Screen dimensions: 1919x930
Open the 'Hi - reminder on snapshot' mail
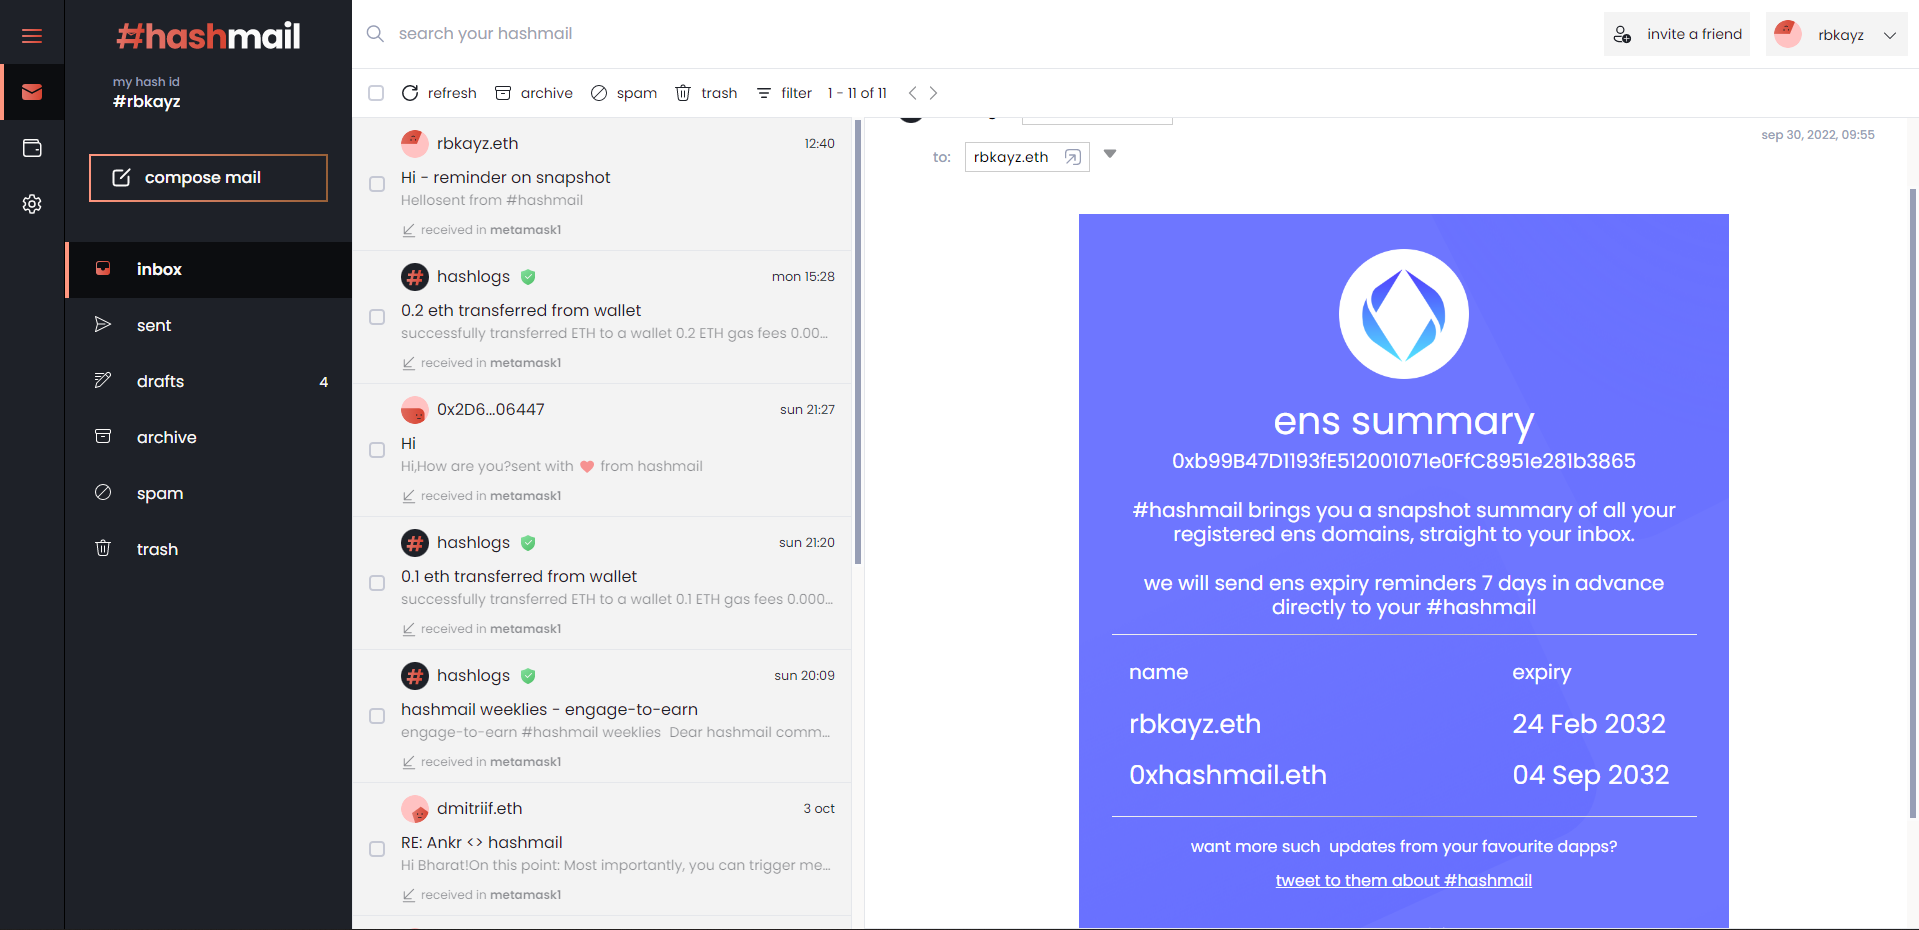click(x=602, y=184)
